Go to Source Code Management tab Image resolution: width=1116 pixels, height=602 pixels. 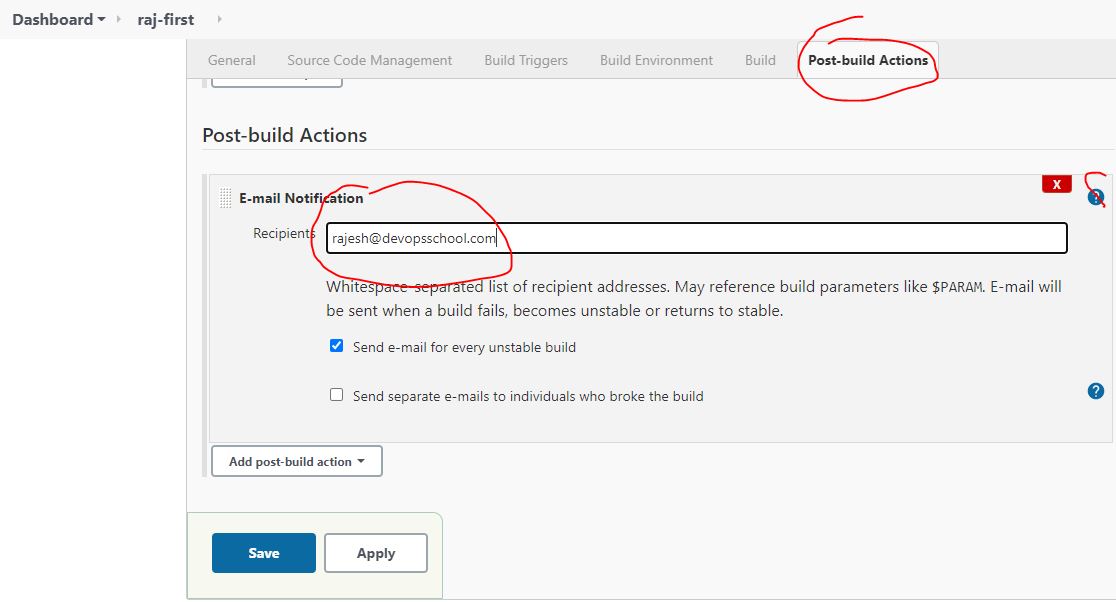tap(369, 60)
